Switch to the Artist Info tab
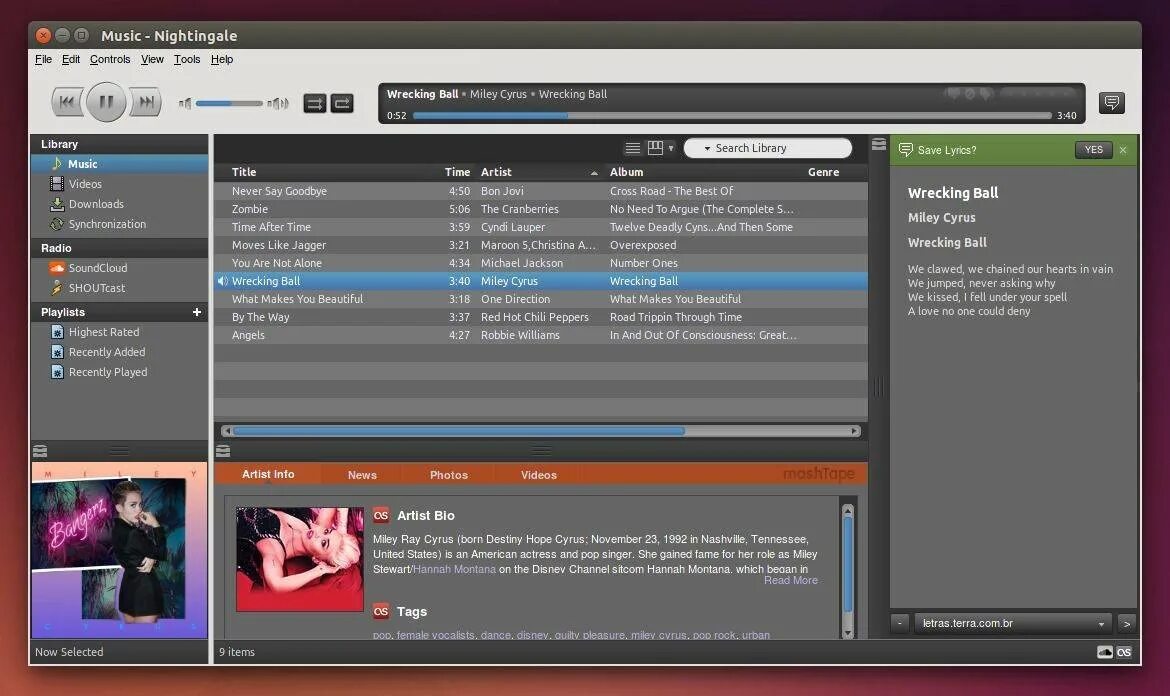Viewport: 1170px width, 696px height. (x=268, y=474)
